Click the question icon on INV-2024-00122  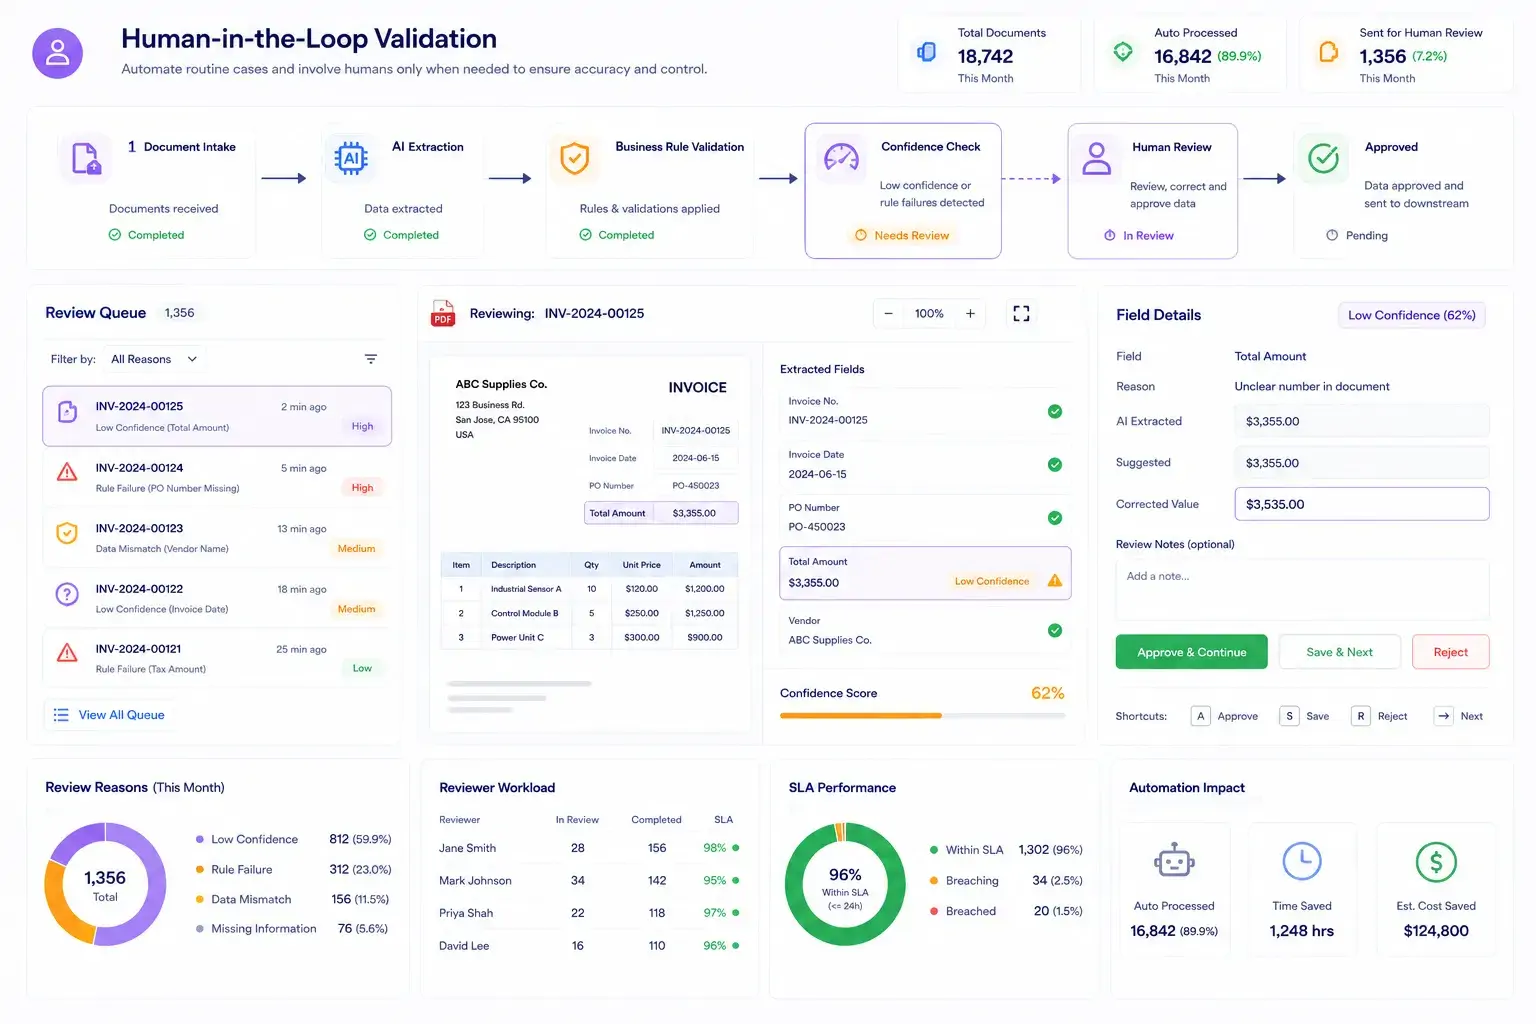coord(67,594)
